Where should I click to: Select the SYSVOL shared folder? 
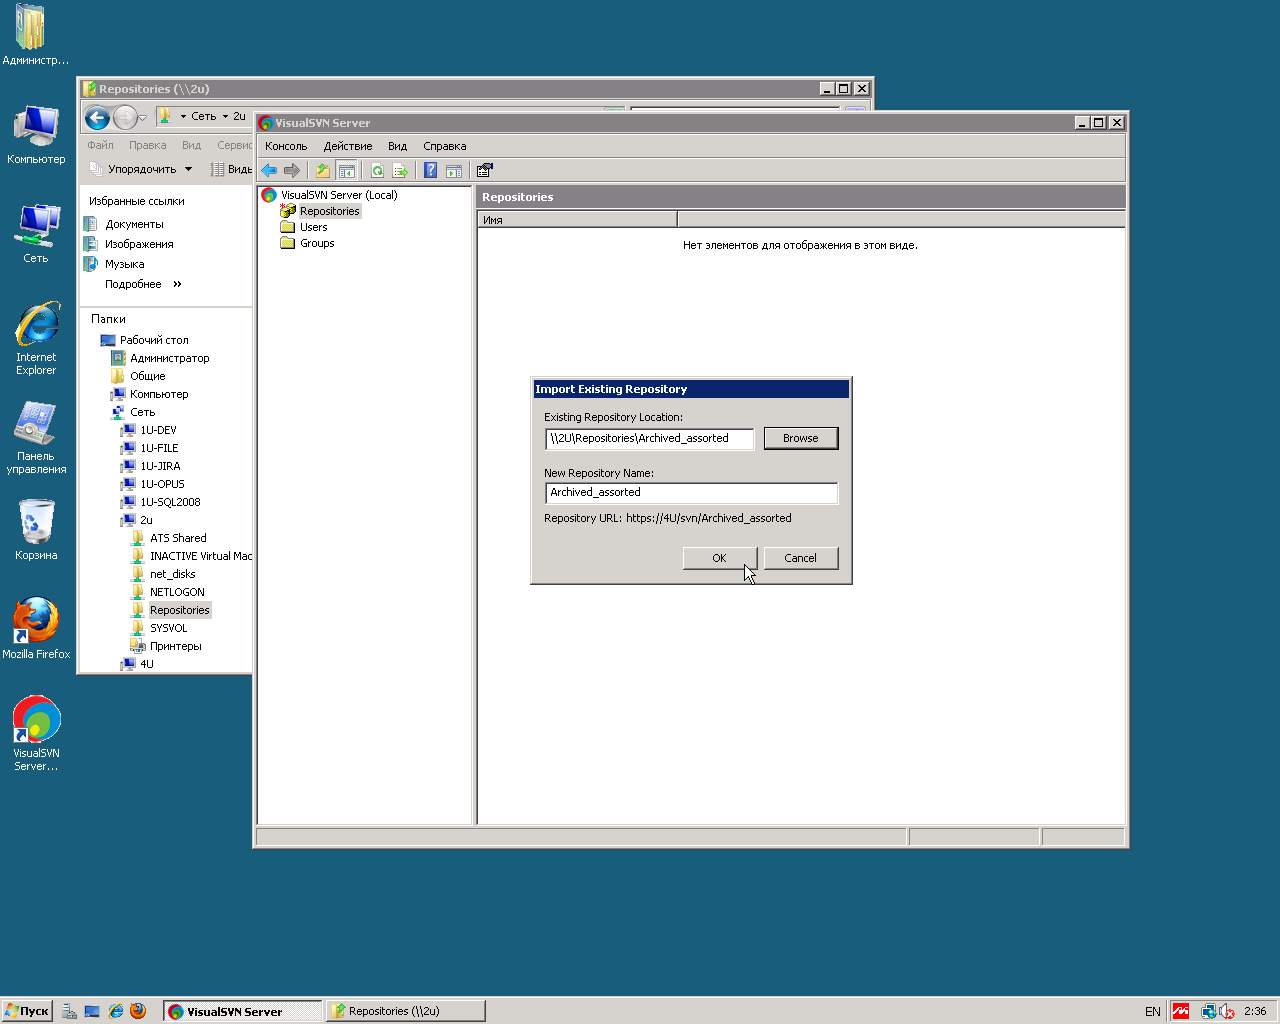(168, 628)
